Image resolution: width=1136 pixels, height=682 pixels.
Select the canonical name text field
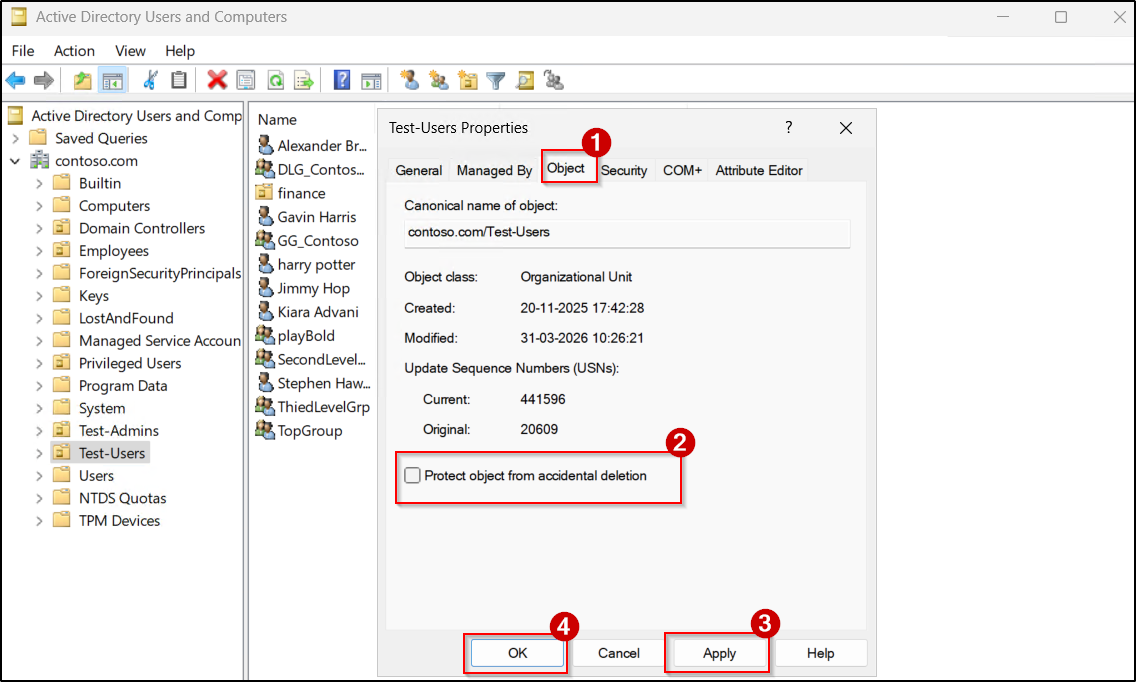(626, 234)
